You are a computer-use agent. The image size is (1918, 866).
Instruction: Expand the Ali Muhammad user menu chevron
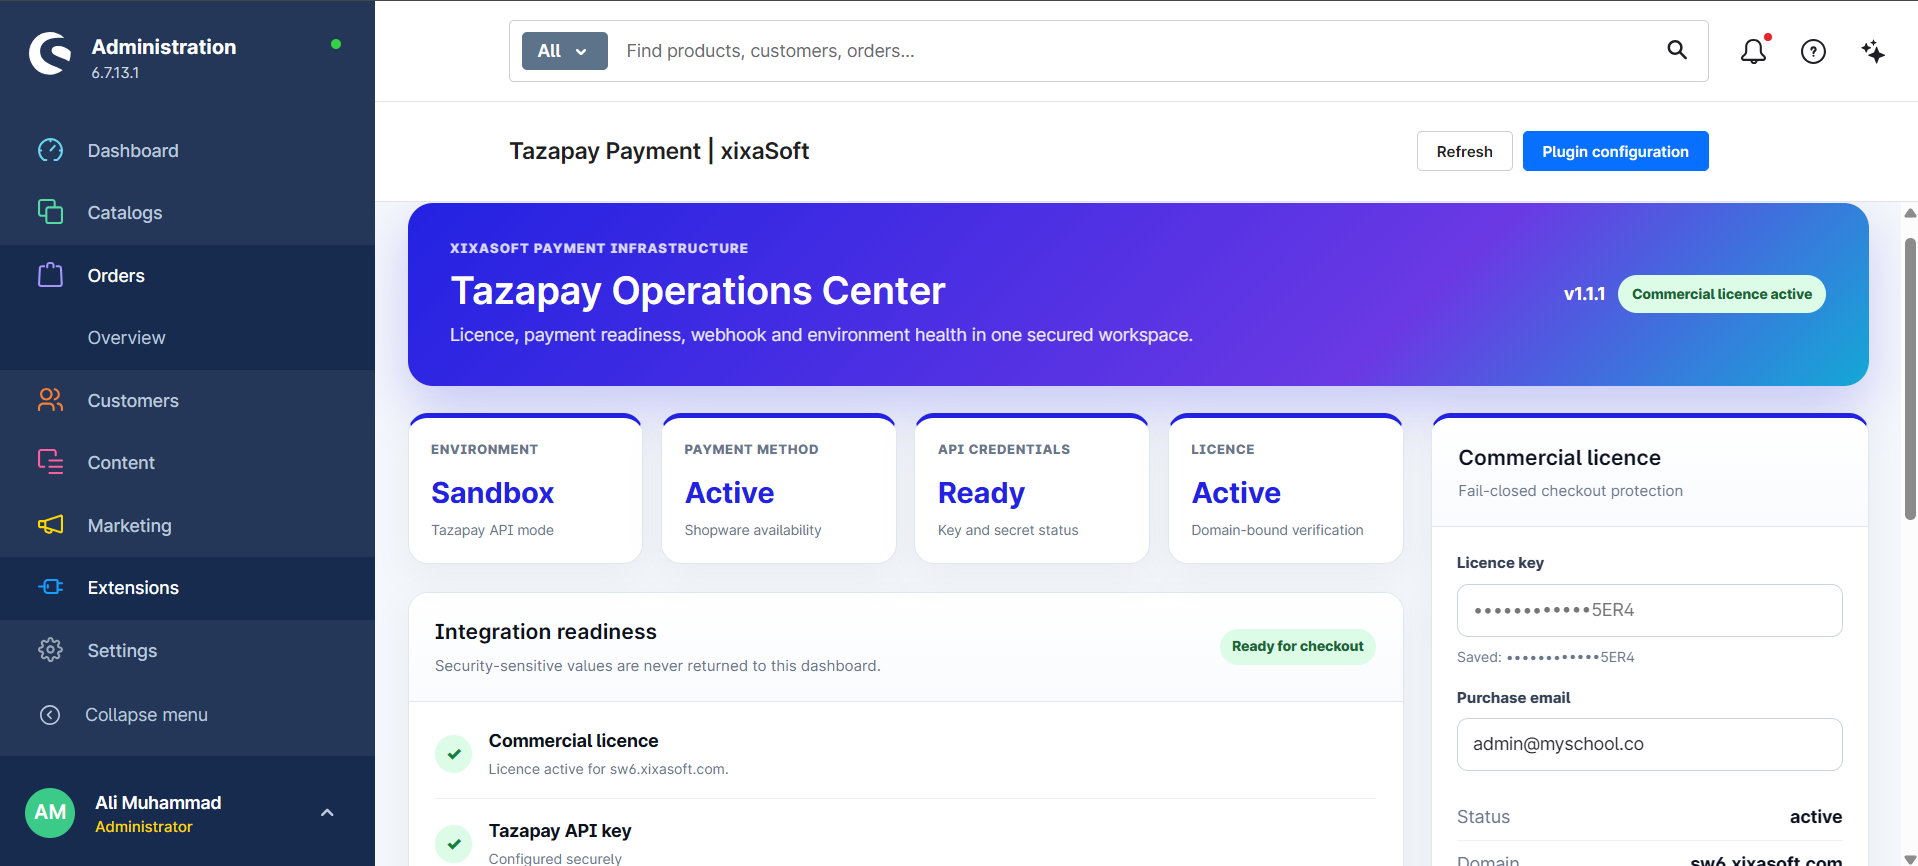(x=327, y=813)
